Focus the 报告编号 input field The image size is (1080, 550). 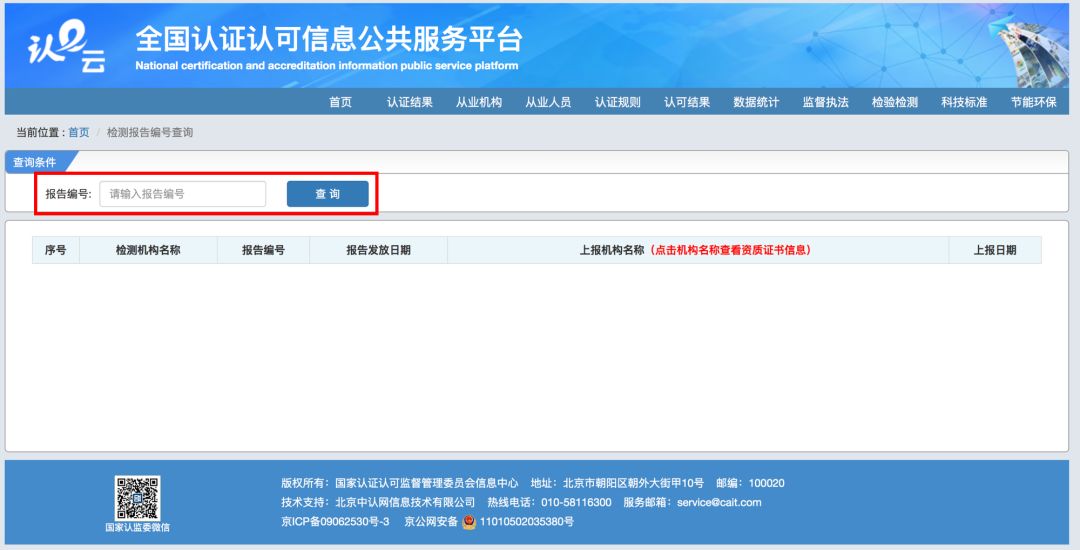coord(182,194)
